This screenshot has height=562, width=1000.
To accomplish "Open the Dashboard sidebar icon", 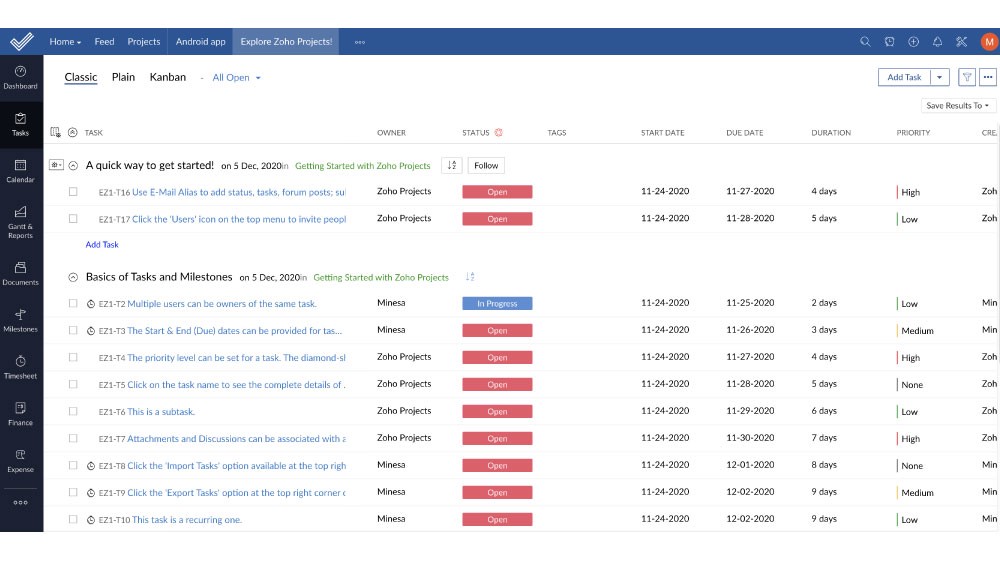I will pyautogui.click(x=20, y=77).
